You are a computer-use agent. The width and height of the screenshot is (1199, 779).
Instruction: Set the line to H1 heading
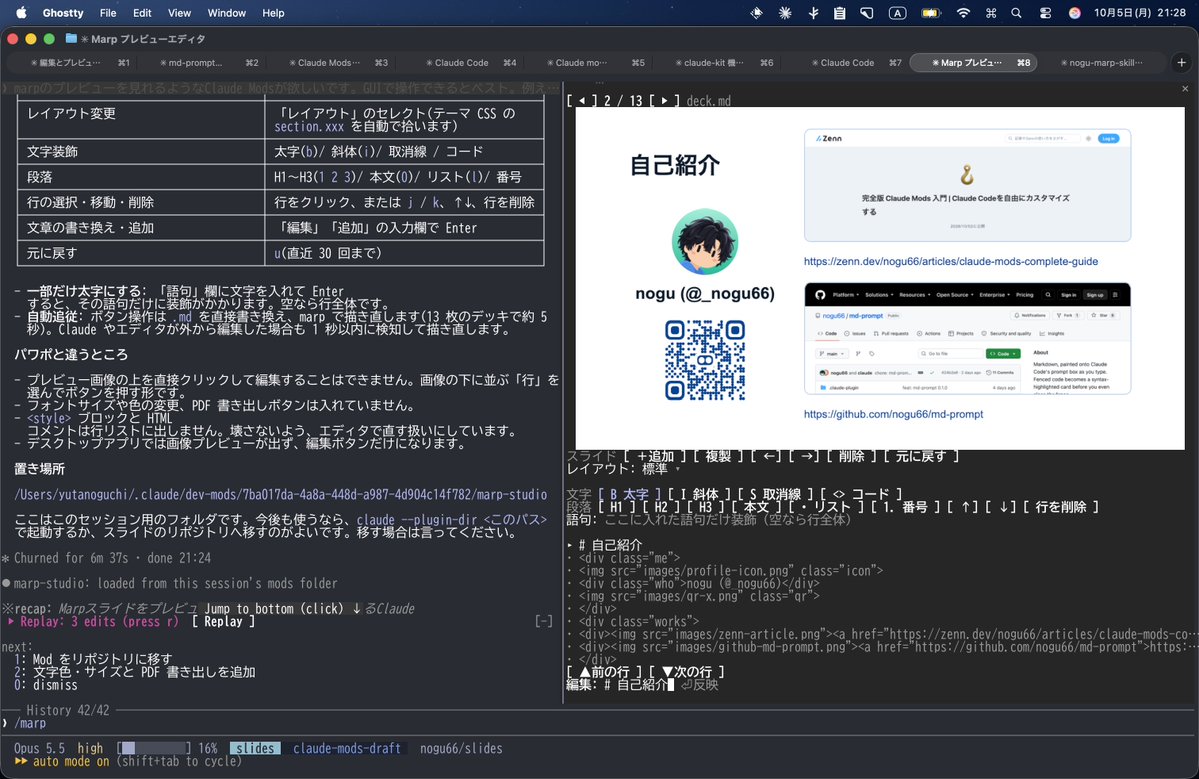619,507
